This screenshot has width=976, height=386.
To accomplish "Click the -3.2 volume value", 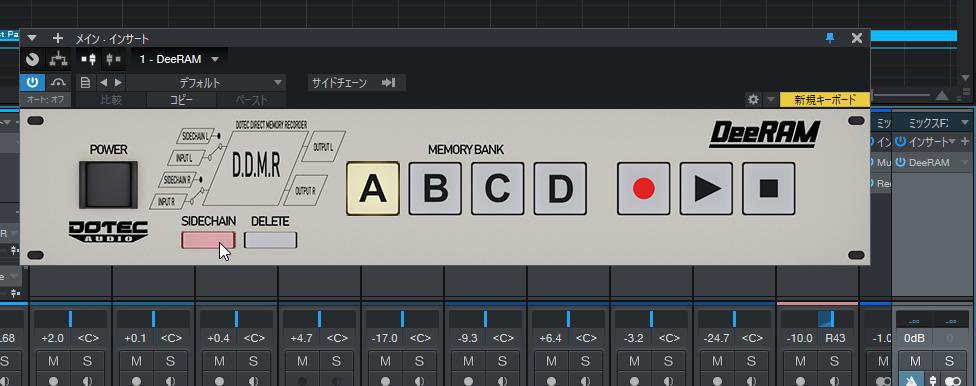I will coord(634,338).
